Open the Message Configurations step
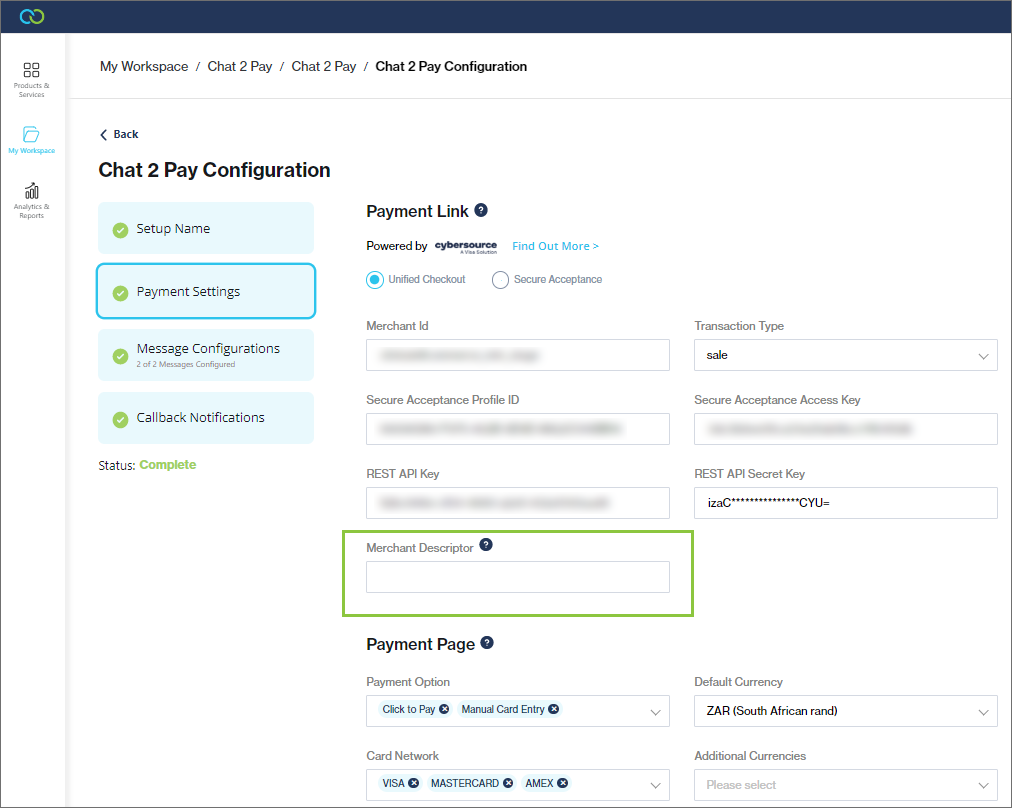 pos(206,354)
